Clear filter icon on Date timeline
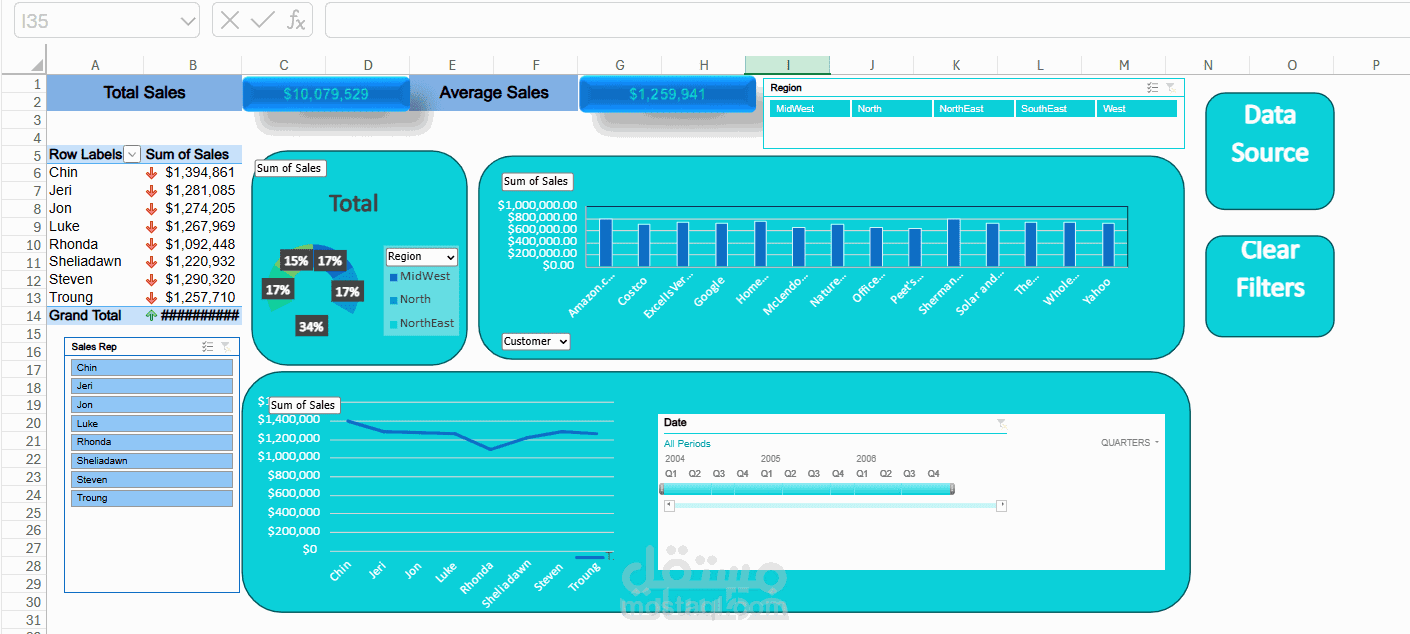The width and height of the screenshot is (1410, 634). click(x=1001, y=424)
